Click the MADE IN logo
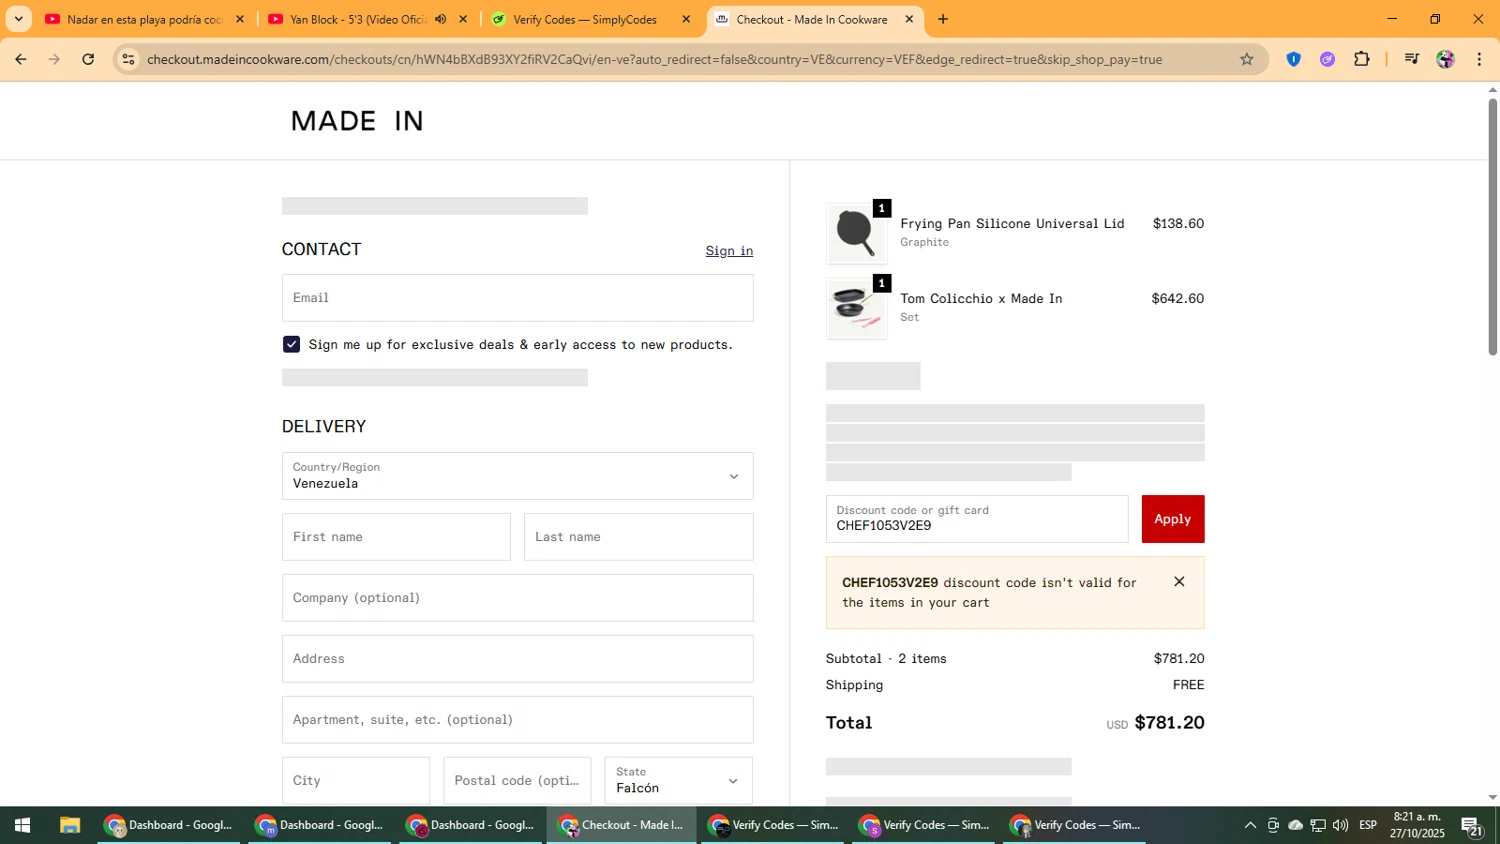 click(x=357, y=121)
